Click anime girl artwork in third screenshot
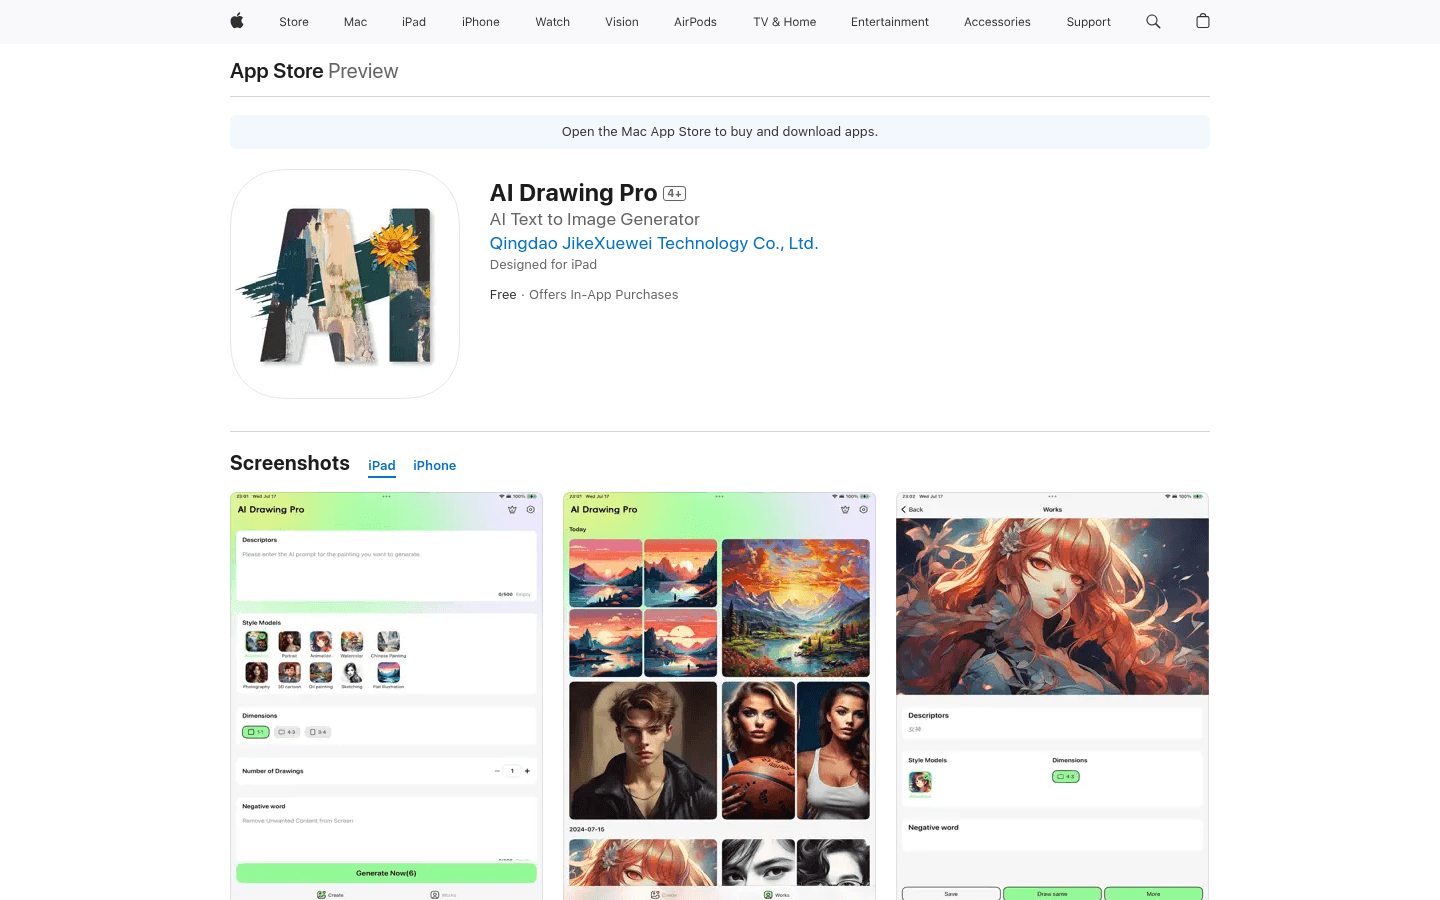This screenshot has height=900, width=1440. click(1052, 606)
